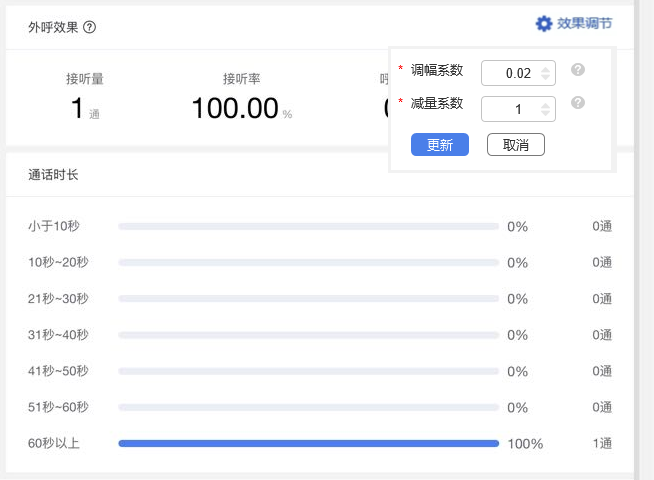This screenshot has height=480, width=654.
Task: Click the 10秒~20秒 duration bar
Action: pyautogui.click(x=308, y=263)
